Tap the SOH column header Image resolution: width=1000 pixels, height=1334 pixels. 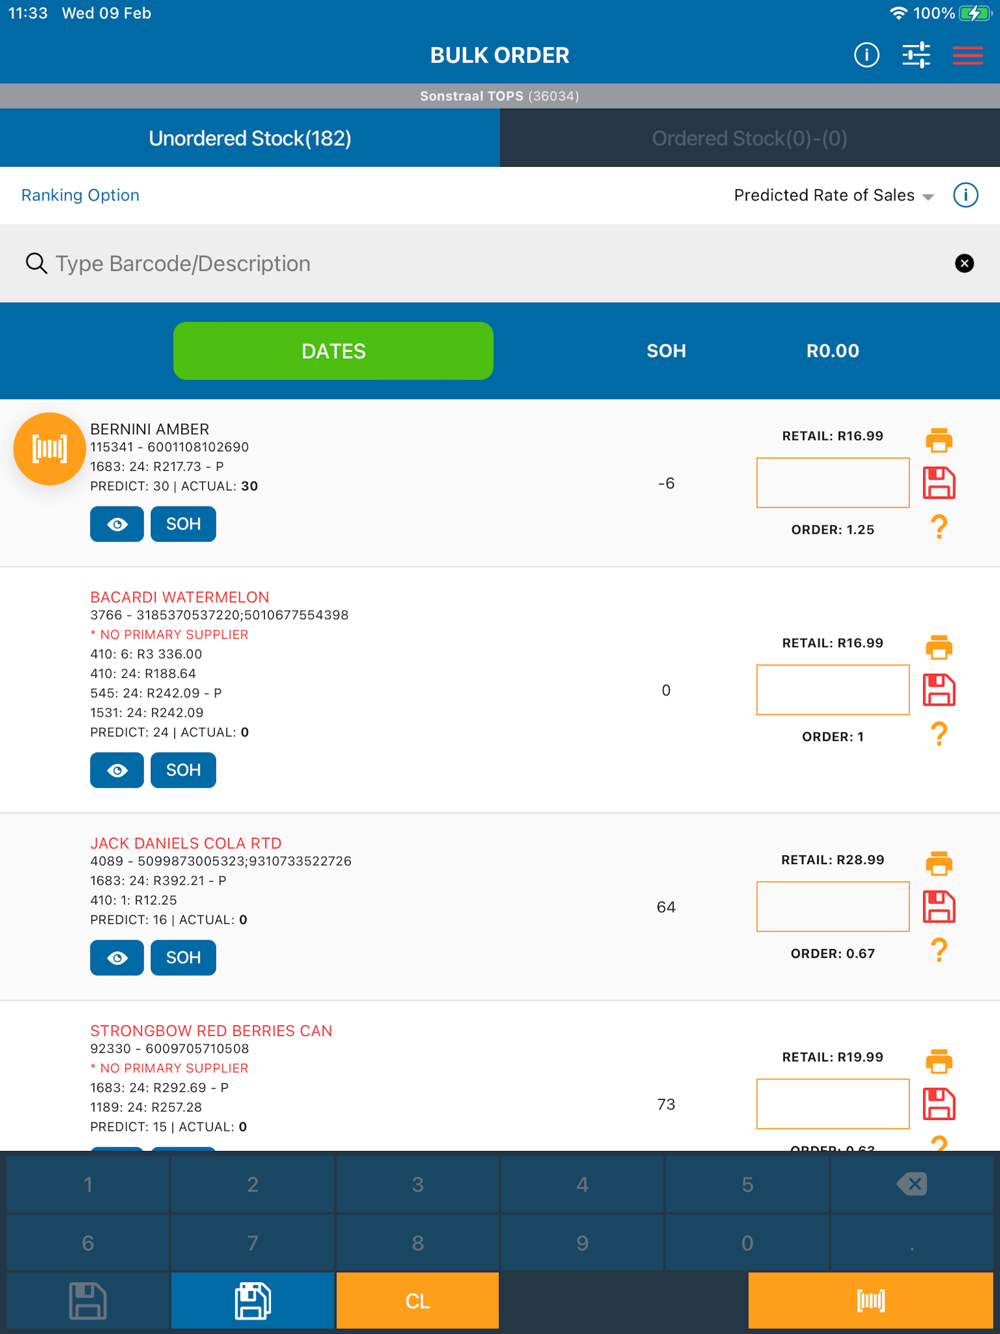666,351
